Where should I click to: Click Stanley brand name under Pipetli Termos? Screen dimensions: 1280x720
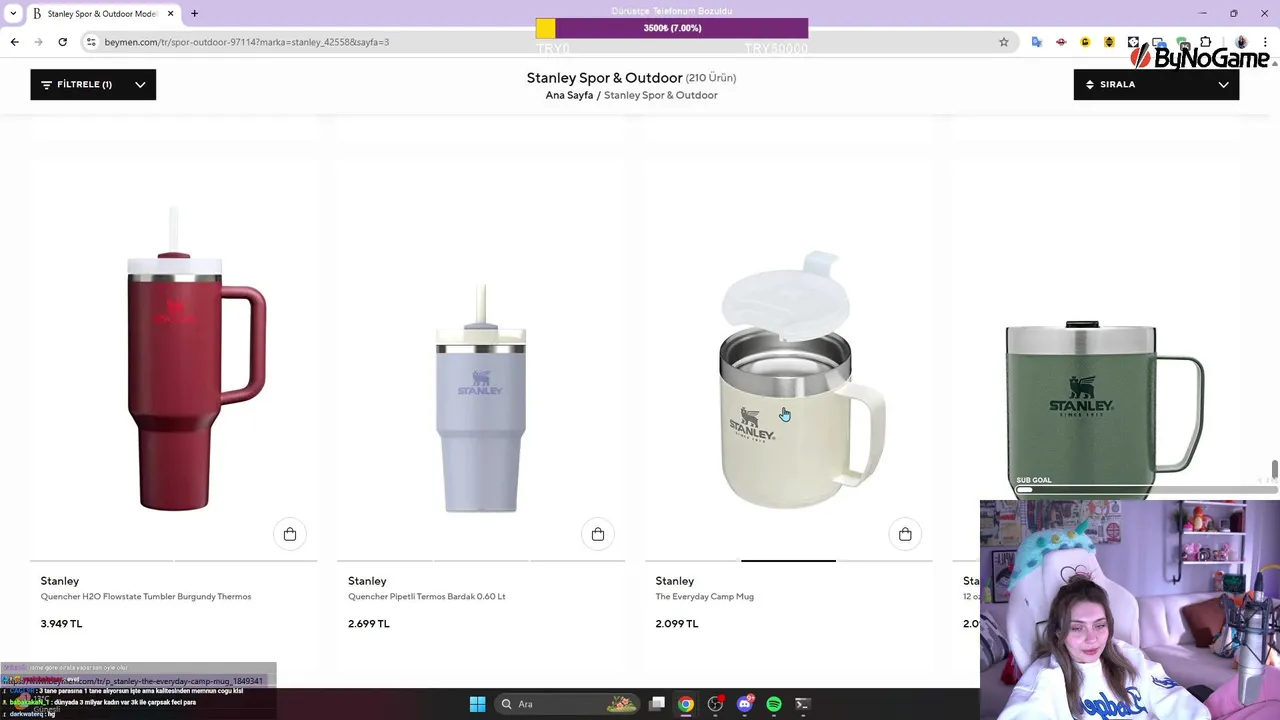[367, 581]
